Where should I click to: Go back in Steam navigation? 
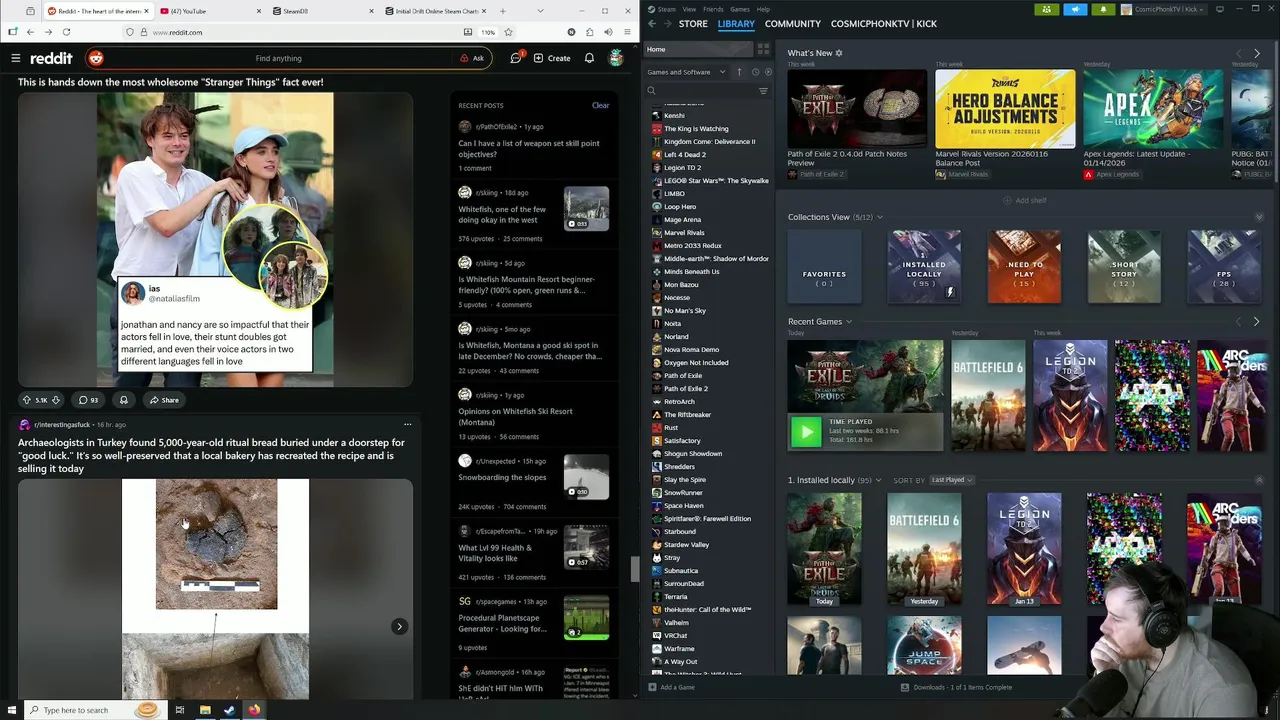point(652,24)
